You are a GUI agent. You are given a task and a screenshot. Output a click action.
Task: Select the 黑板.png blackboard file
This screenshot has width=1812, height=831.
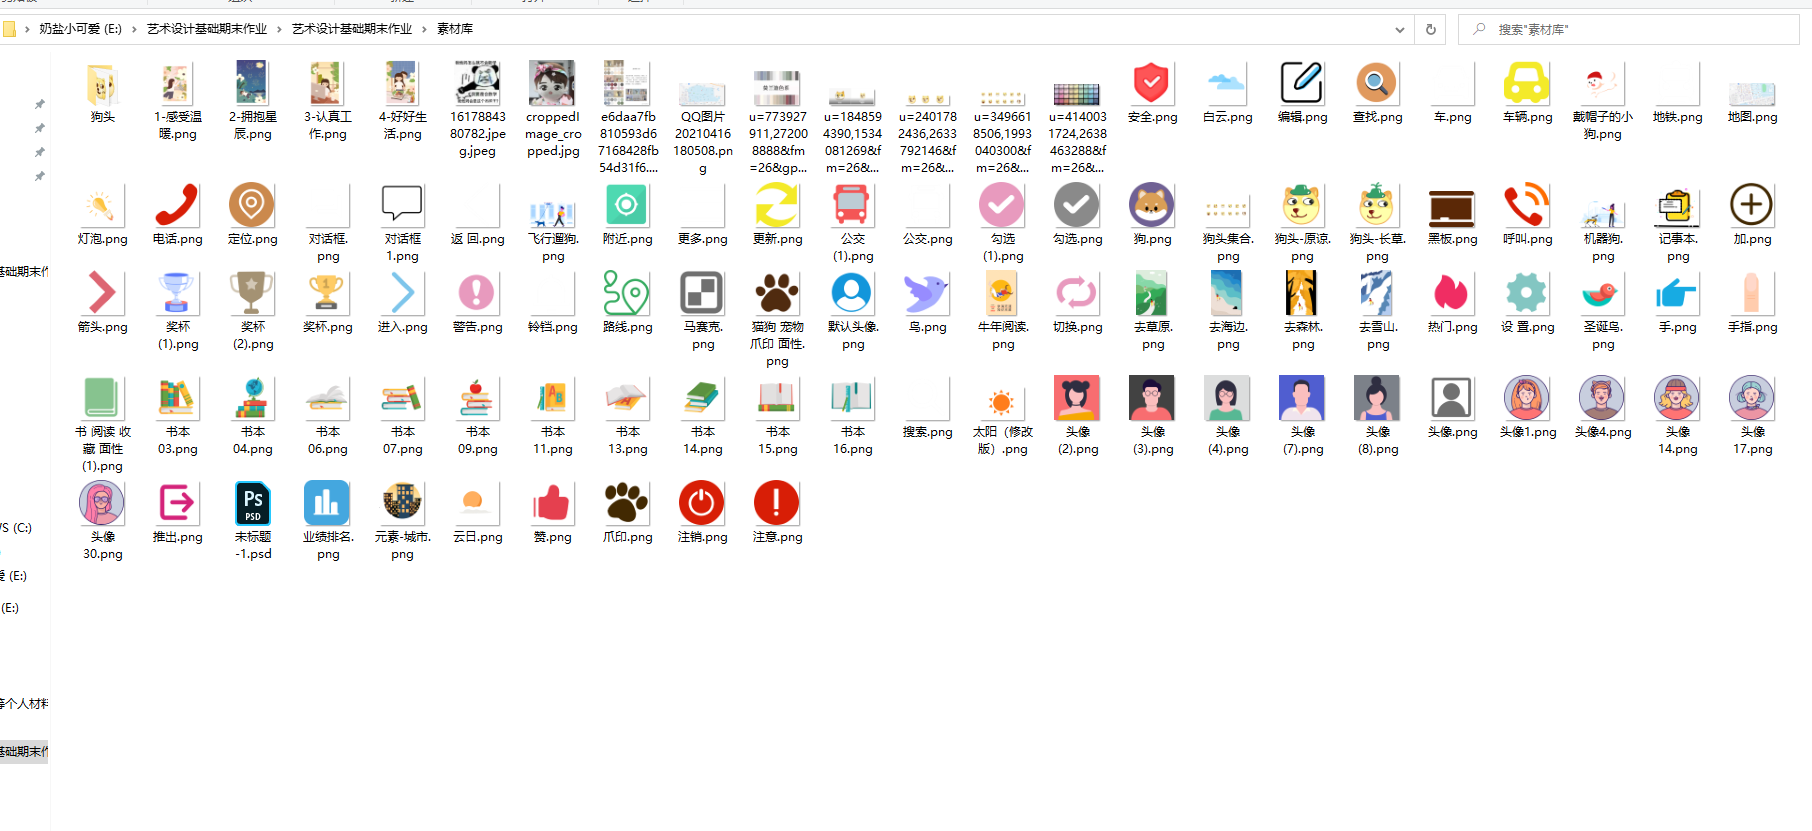[1452, 206]
